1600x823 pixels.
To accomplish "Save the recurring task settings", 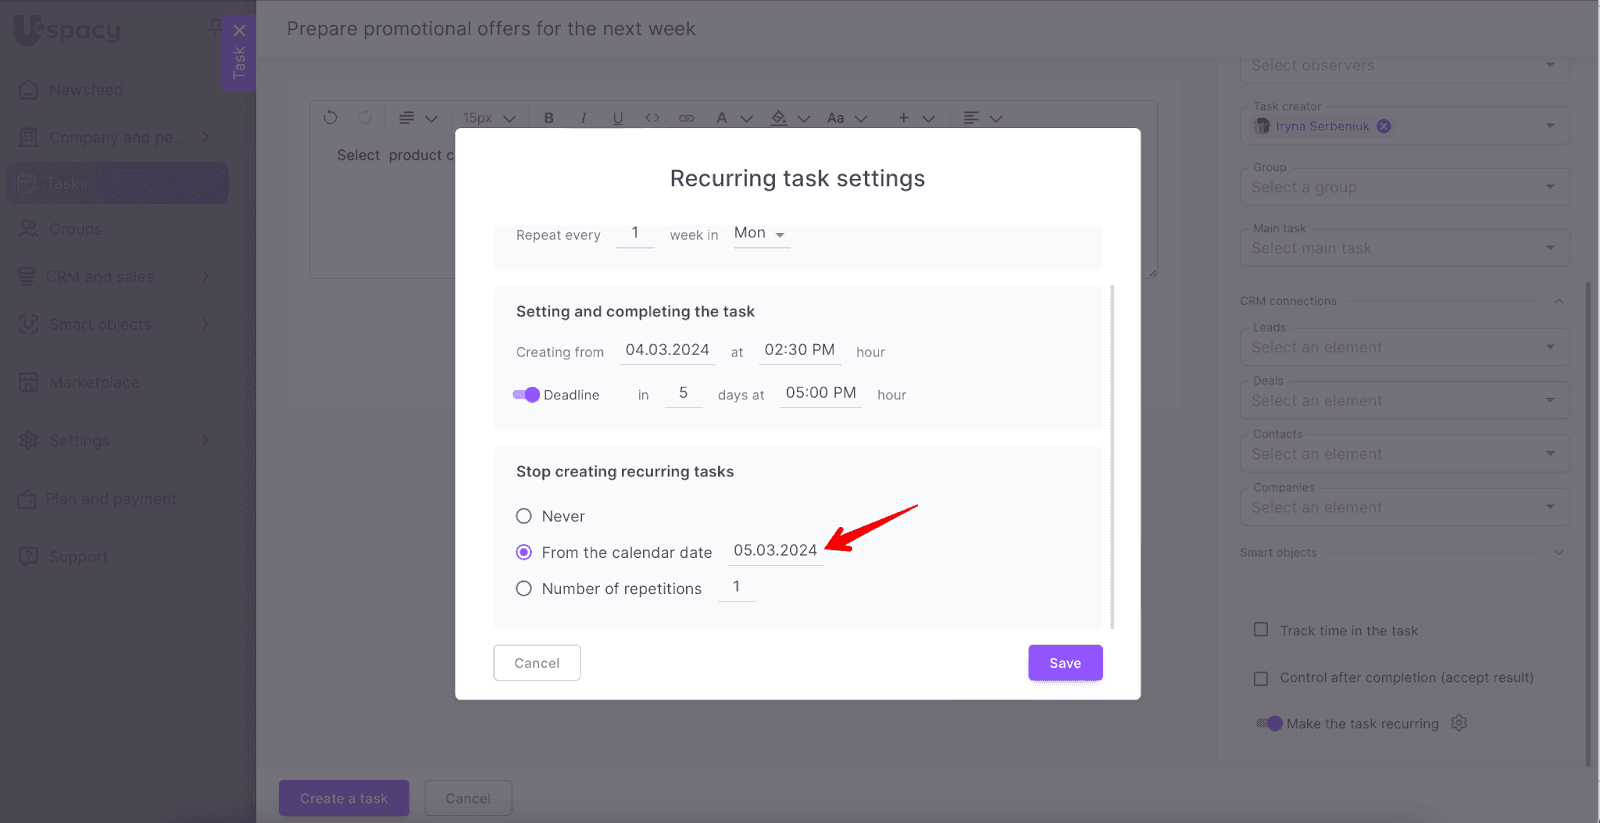I will click(x=1065, y=663).
